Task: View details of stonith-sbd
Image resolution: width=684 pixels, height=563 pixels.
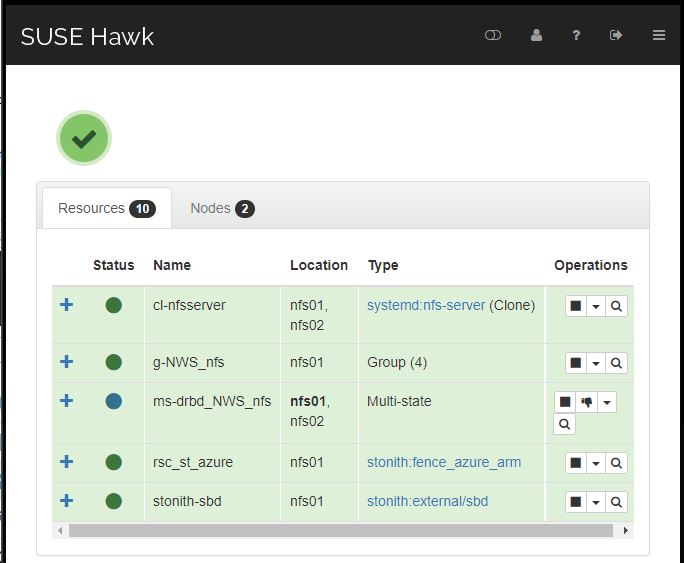Action: tap(616, 502)
